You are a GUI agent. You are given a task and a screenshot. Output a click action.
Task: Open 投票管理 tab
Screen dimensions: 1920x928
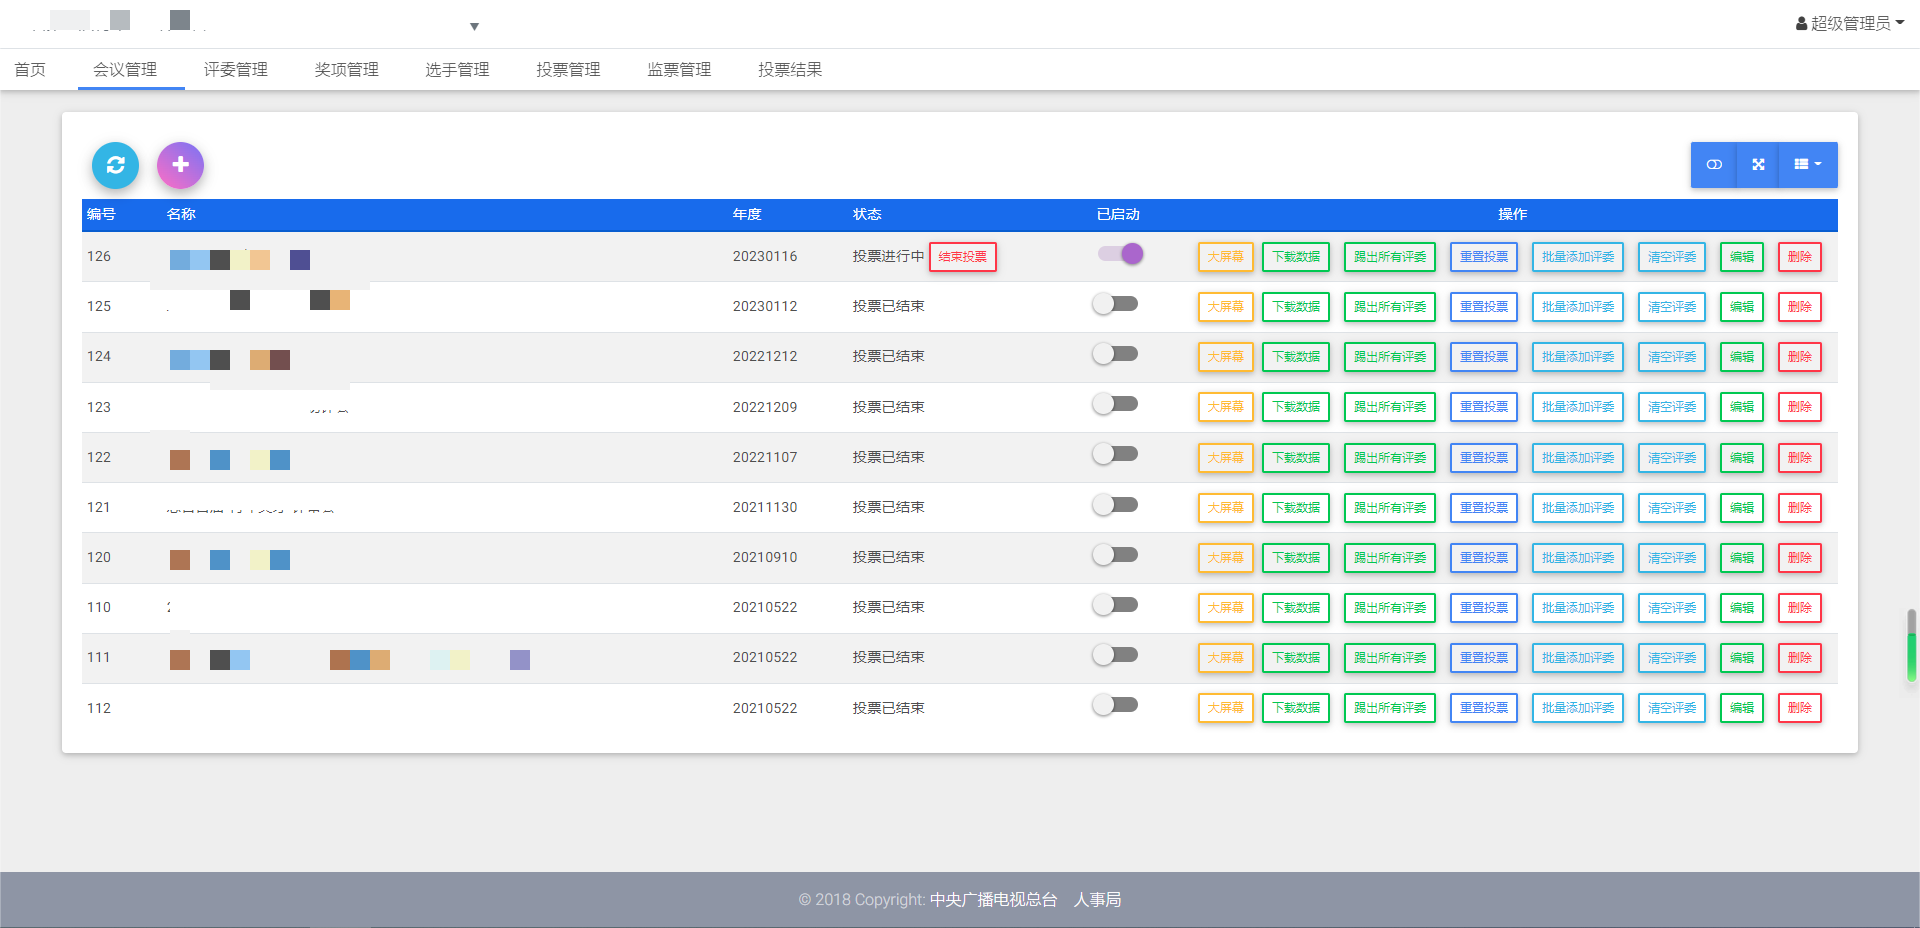click(568, 69)
